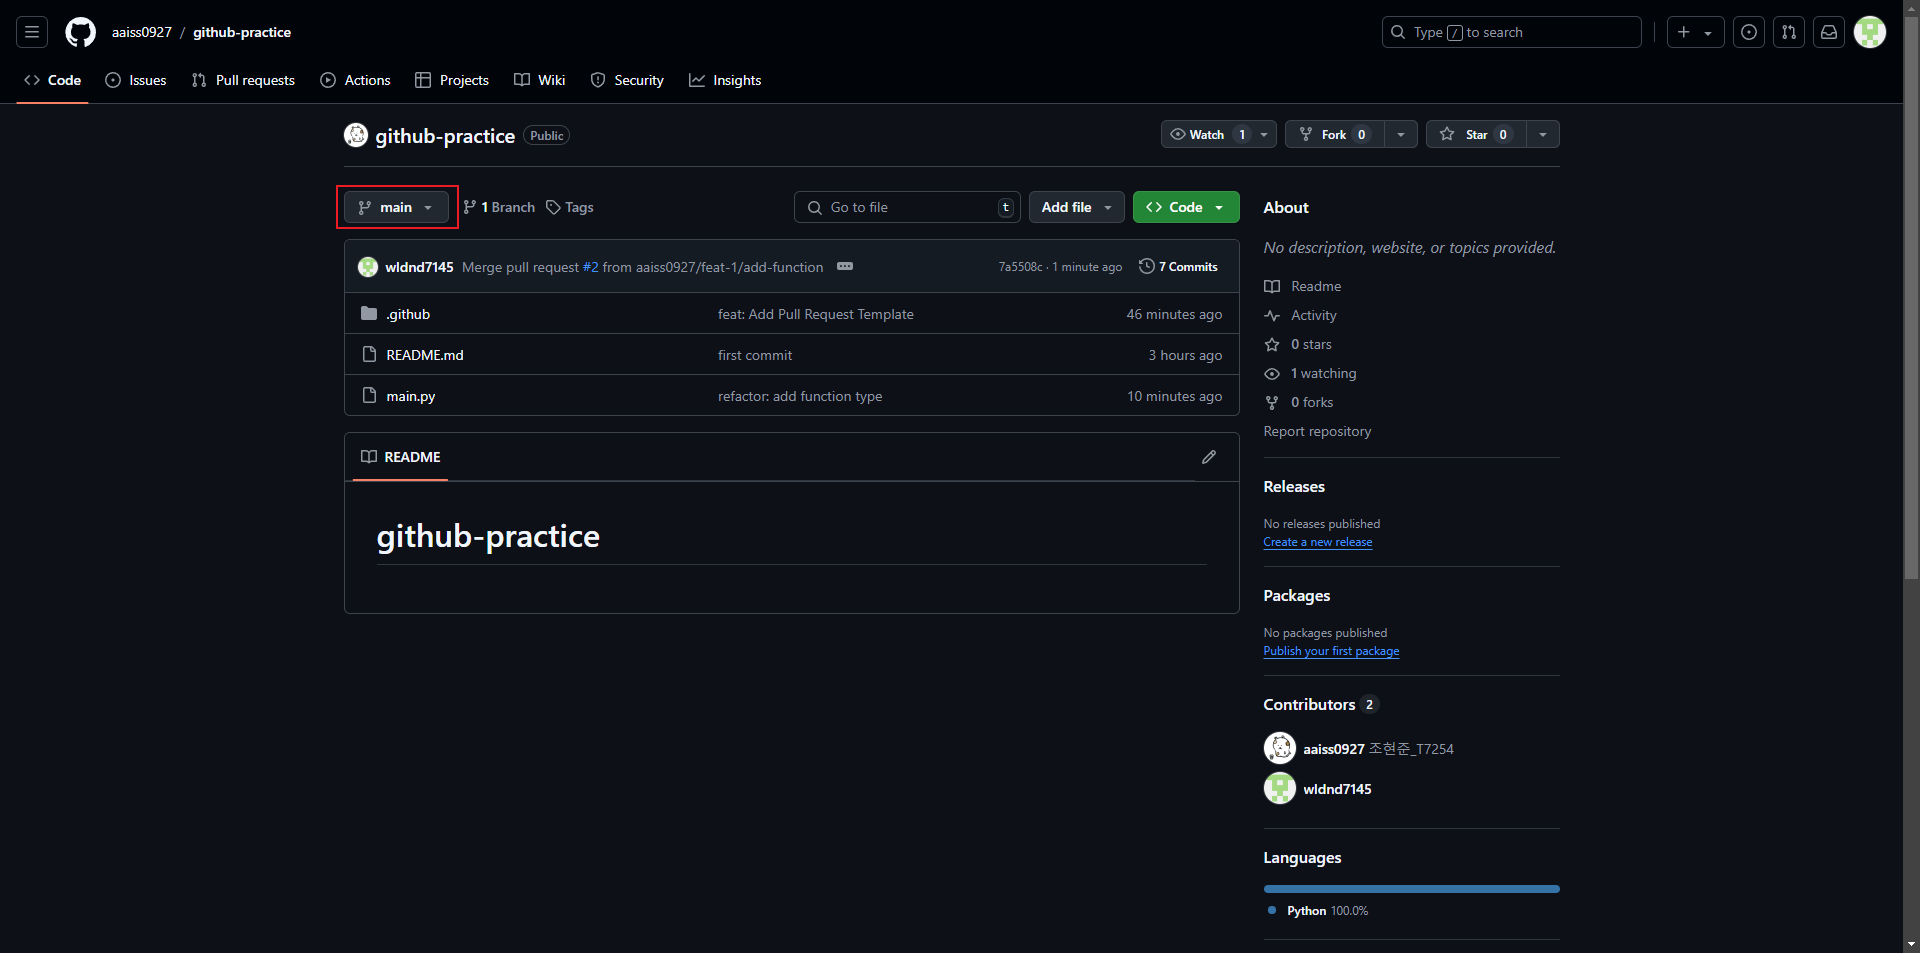Click the fork icon beside 0 forks
This screenshot has width=1920, height=953.
1272,402
